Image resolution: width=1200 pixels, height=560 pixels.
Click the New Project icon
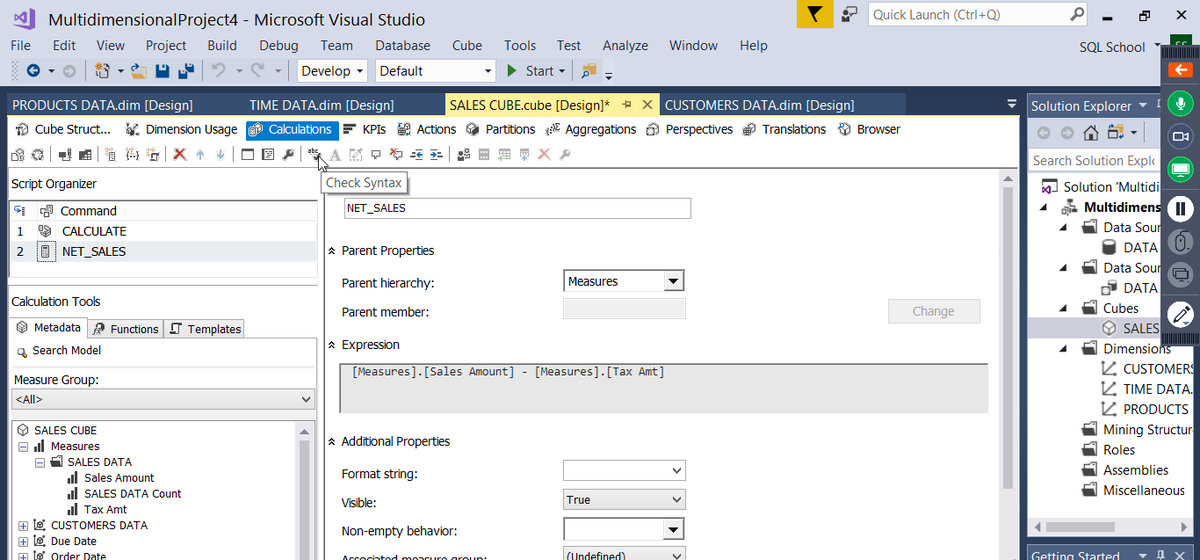(102, 71)
